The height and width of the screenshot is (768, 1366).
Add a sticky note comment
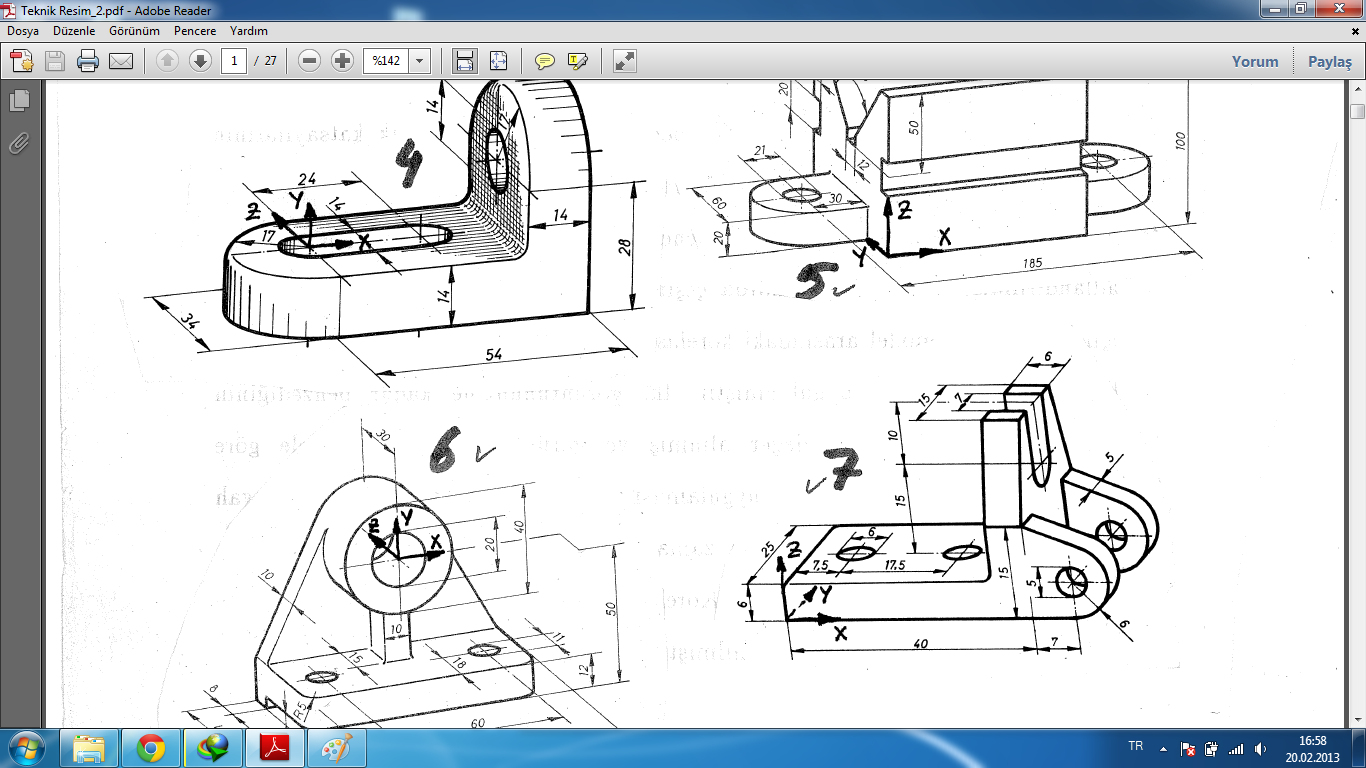point(545,61)
